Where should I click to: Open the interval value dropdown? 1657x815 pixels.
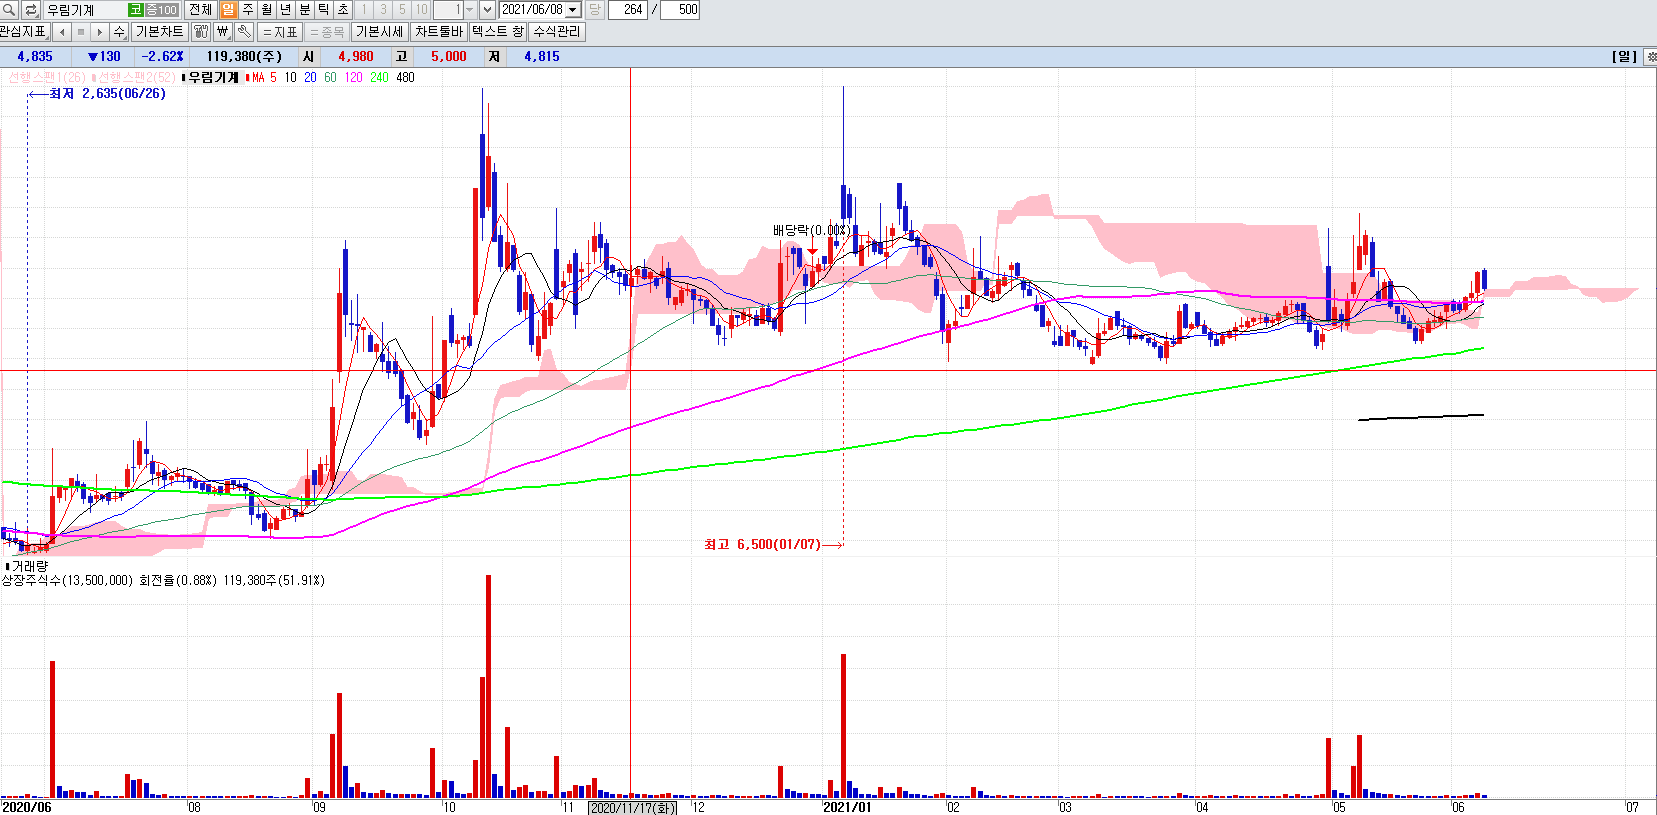coord(469,10)
